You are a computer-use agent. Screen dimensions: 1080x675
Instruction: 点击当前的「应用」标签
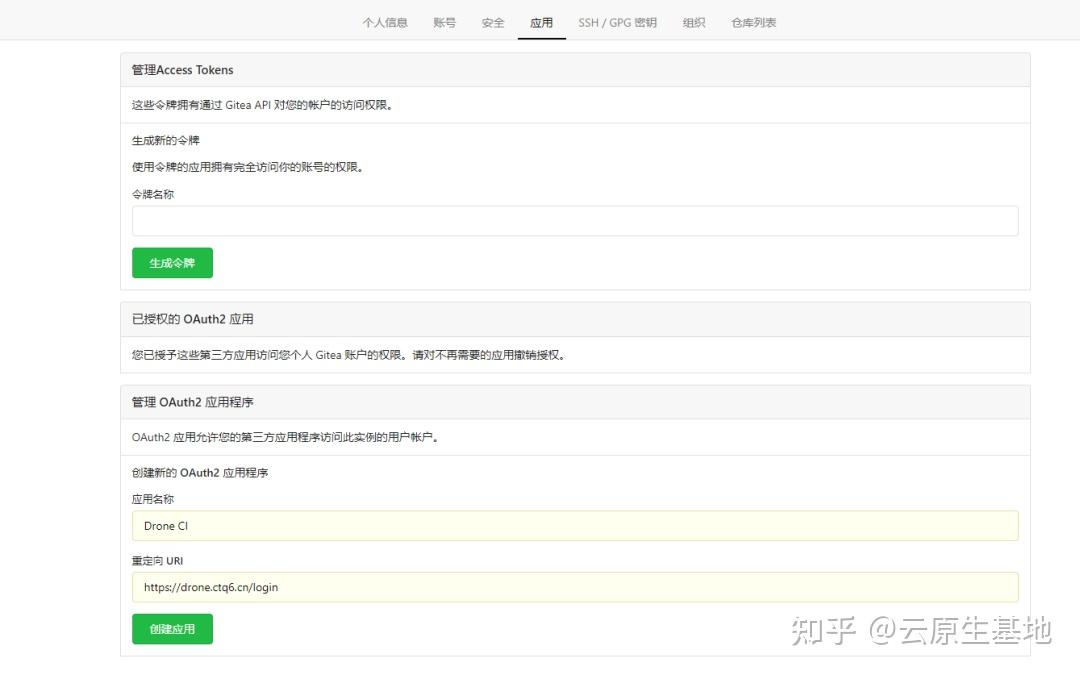[x=541, y=21]
